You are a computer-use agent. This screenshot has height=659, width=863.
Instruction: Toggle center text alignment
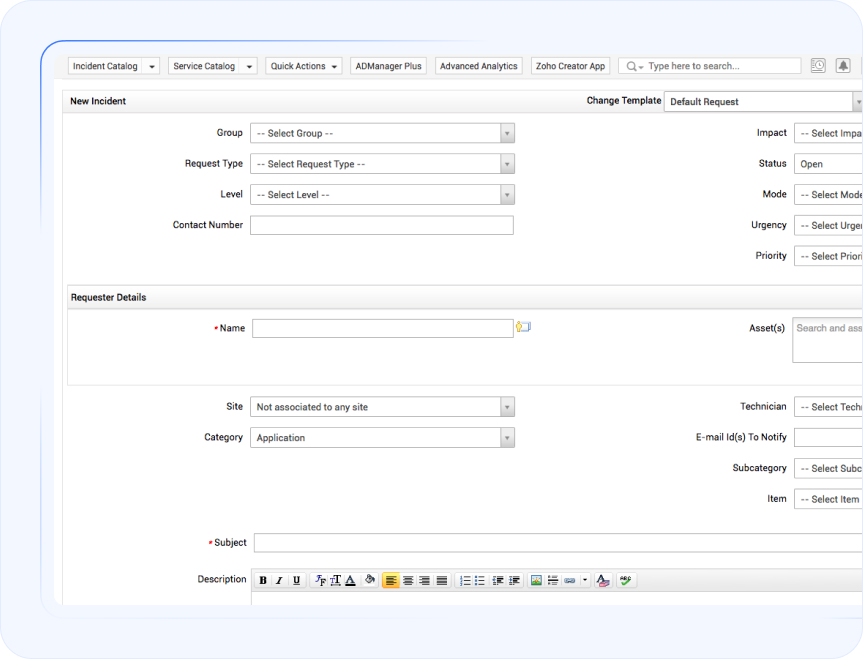pyautogui.click(x=408, y=581)
